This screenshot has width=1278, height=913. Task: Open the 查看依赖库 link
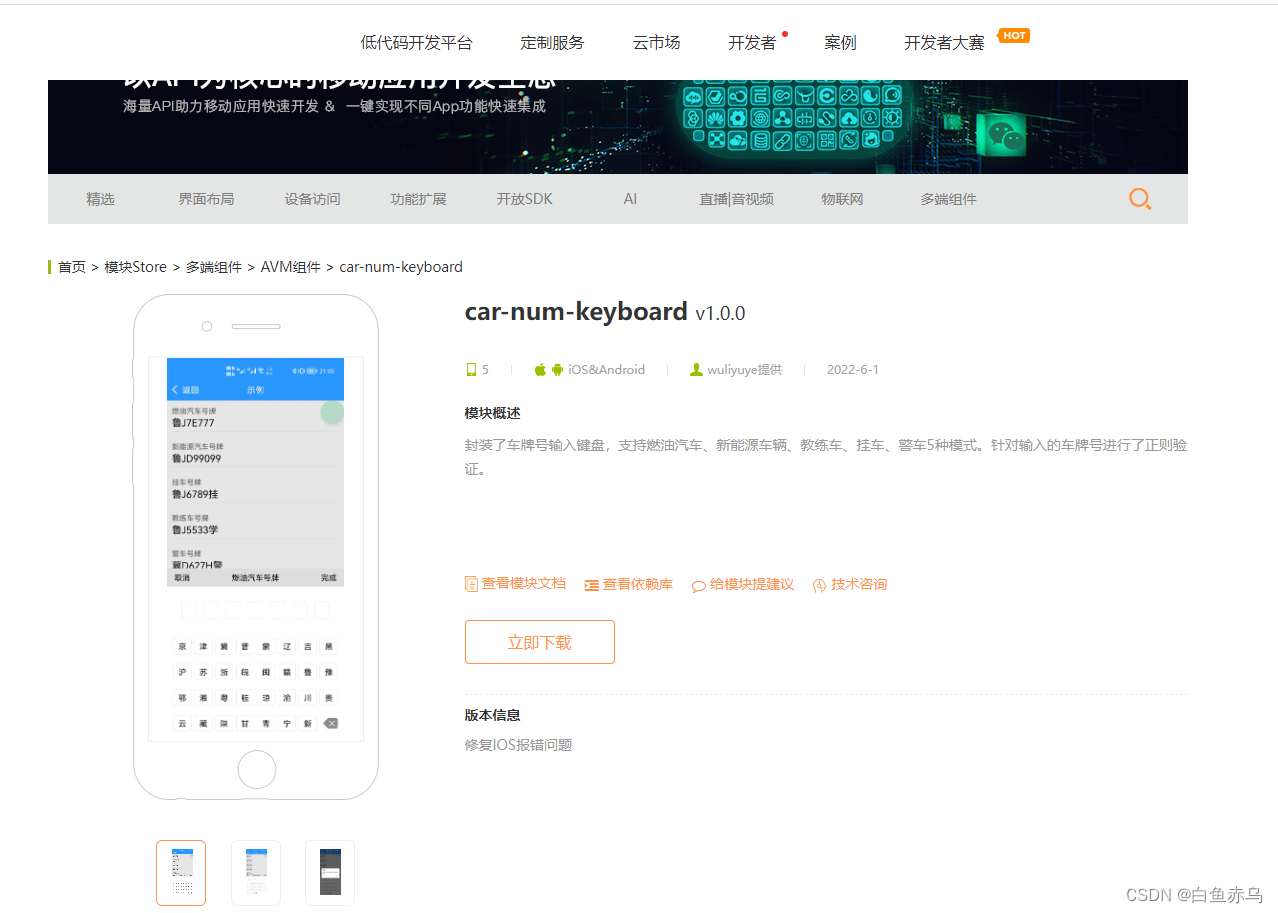[x=637, y=585]
